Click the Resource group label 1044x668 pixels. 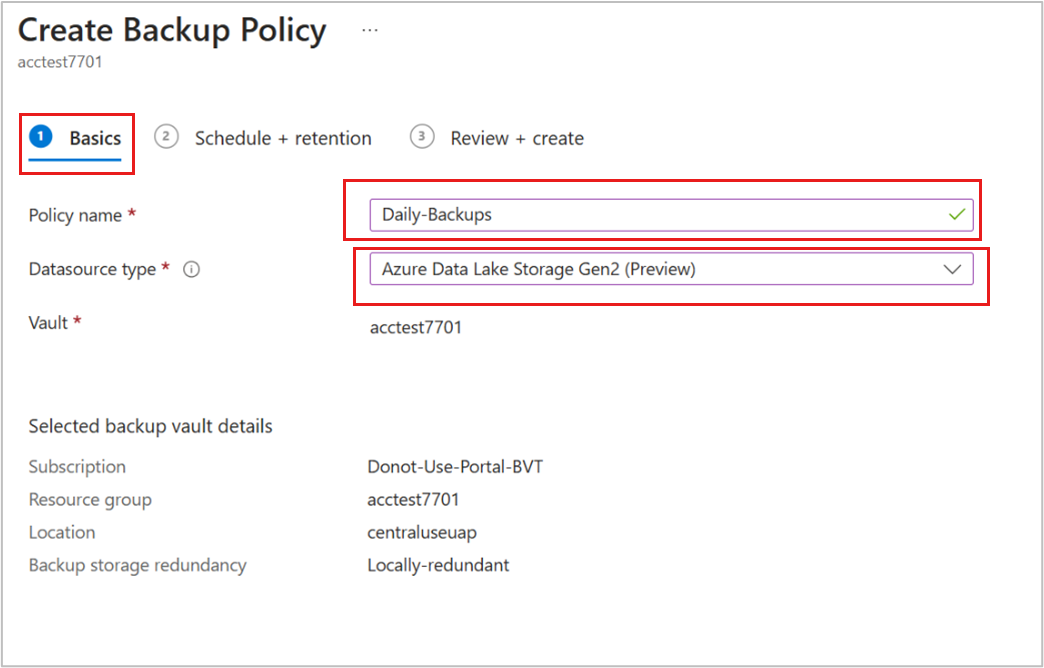pyautogui.click(x=90, y=500)
